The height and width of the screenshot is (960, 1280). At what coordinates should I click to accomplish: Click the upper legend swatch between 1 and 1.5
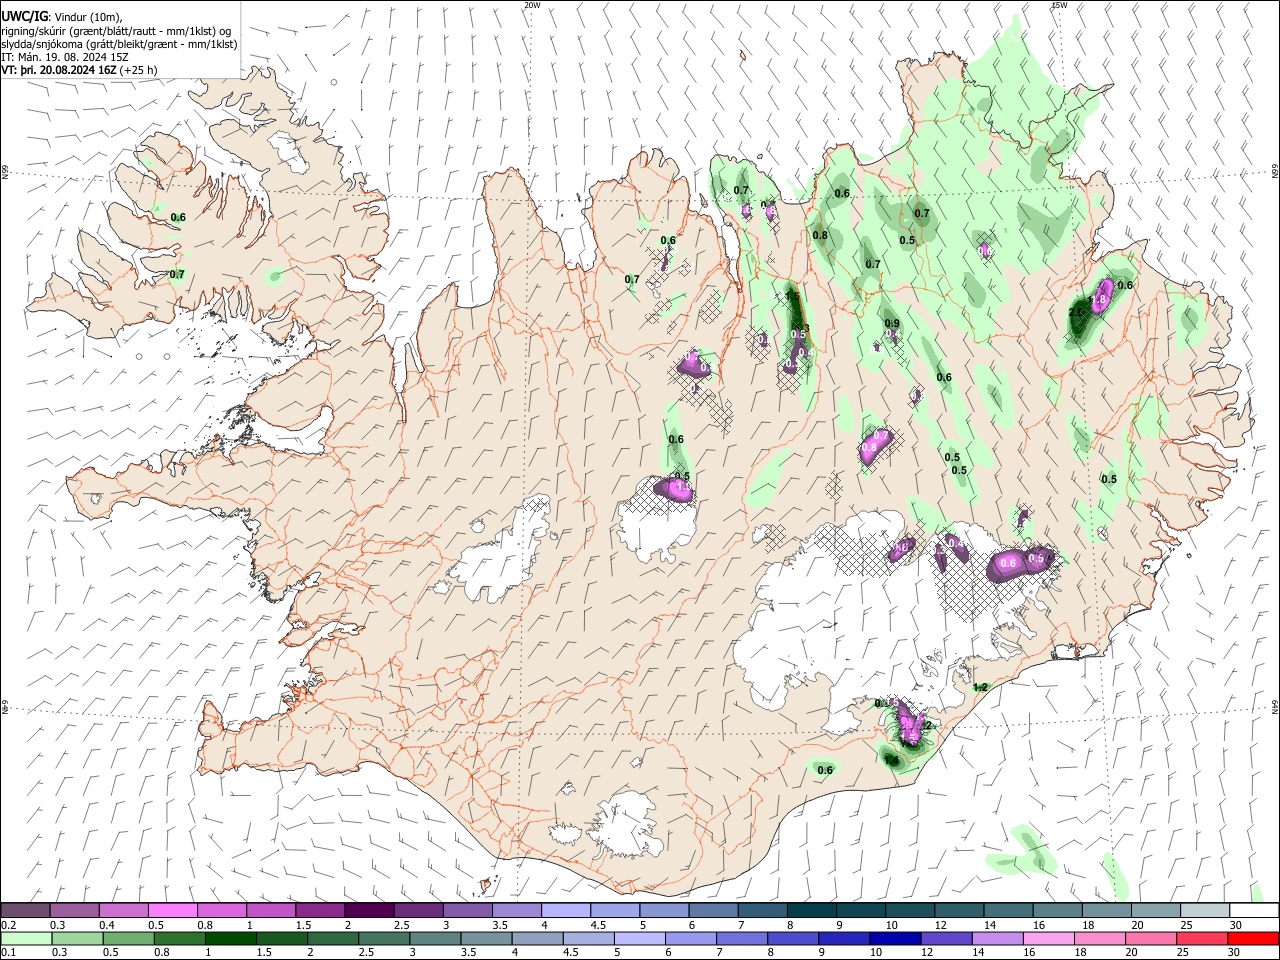point(271,910)
